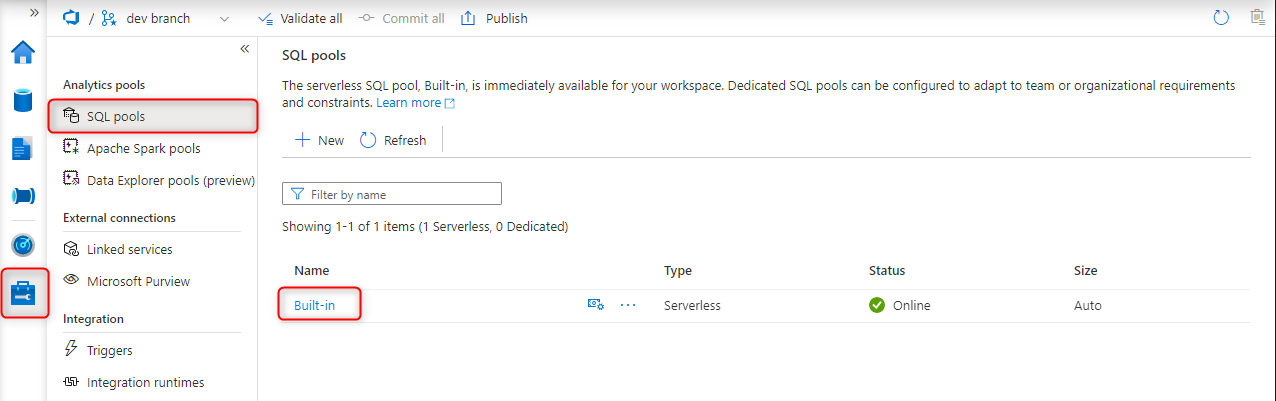The height and width of the screenshot is (401, 1276).
Task: Sort by Status column header
Action: [x=887, y=271]
